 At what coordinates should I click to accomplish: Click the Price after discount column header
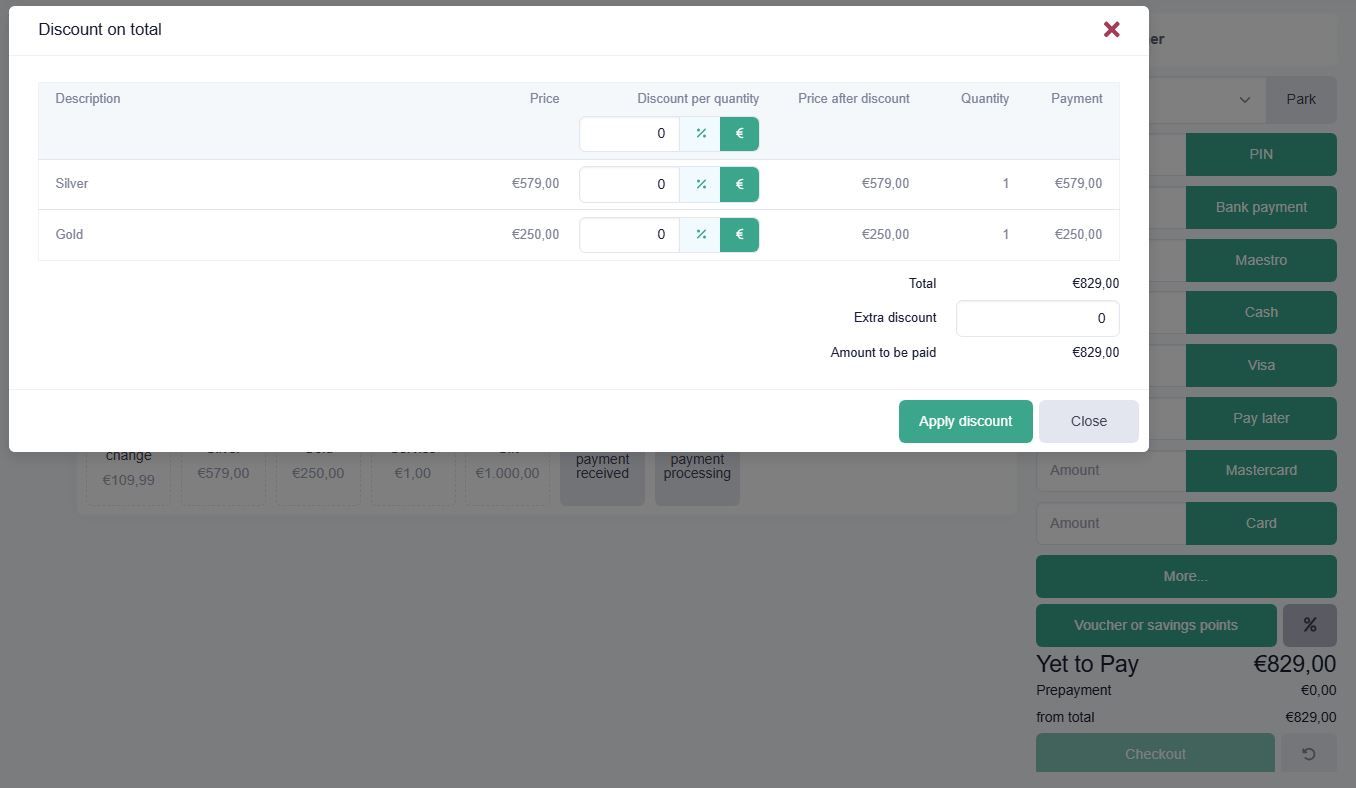click(854, 99)
